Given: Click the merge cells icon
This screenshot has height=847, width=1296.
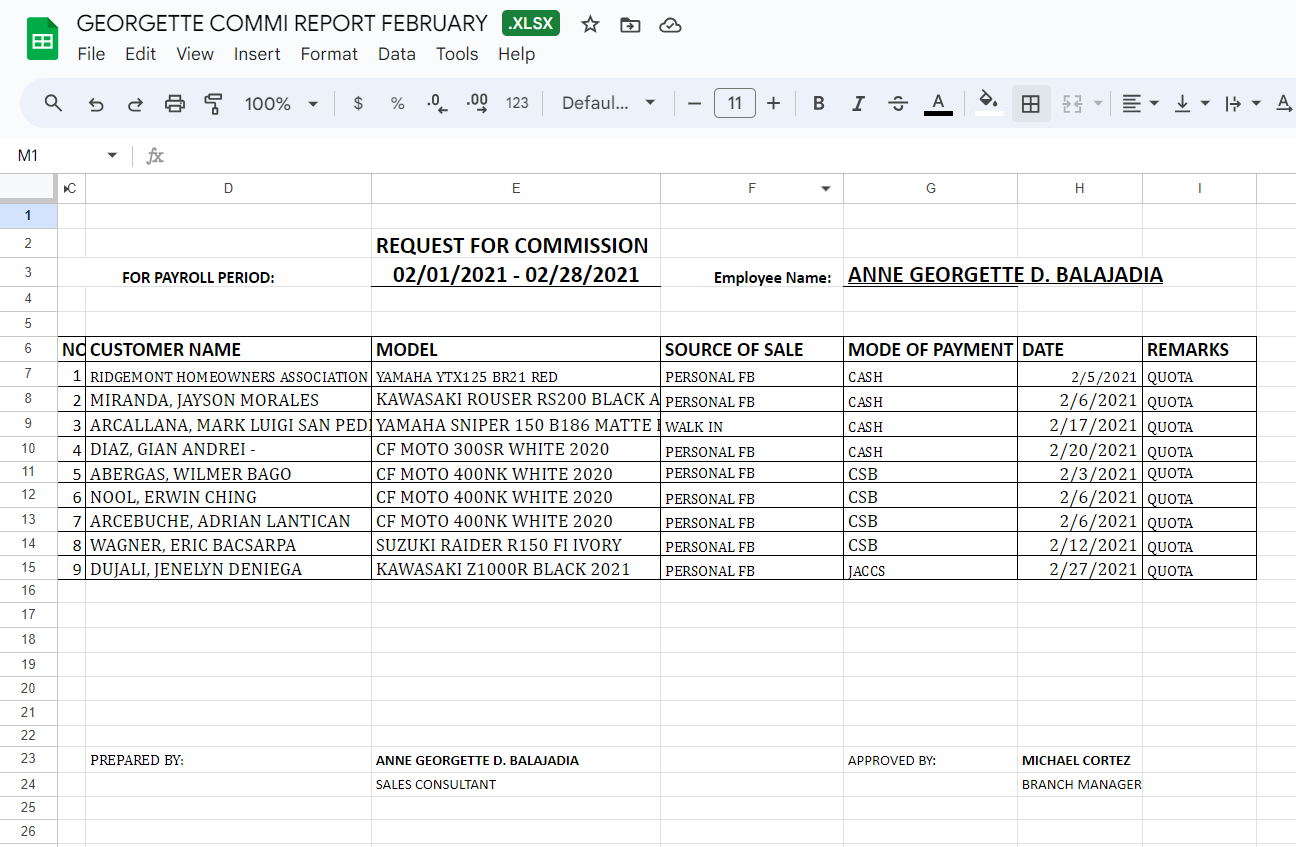Looking at the screenshot, I should (1073, 103).
